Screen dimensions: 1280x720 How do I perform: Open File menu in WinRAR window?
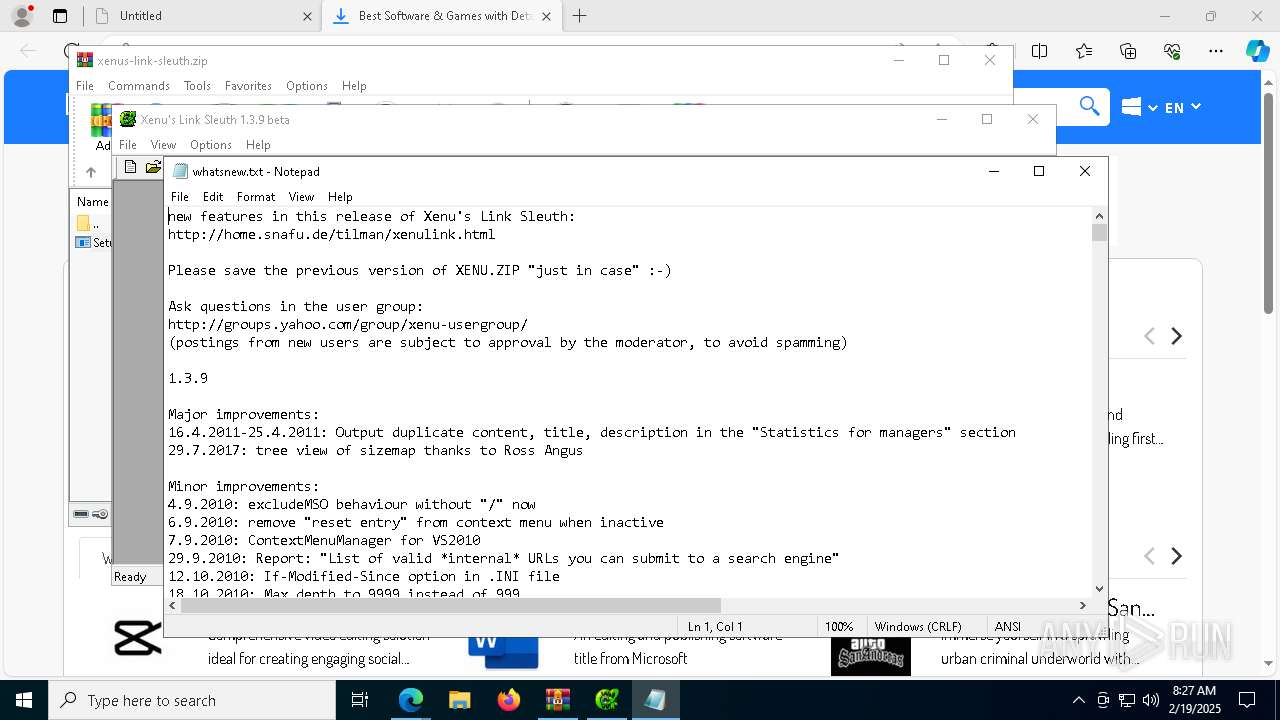tap(85, 86)
